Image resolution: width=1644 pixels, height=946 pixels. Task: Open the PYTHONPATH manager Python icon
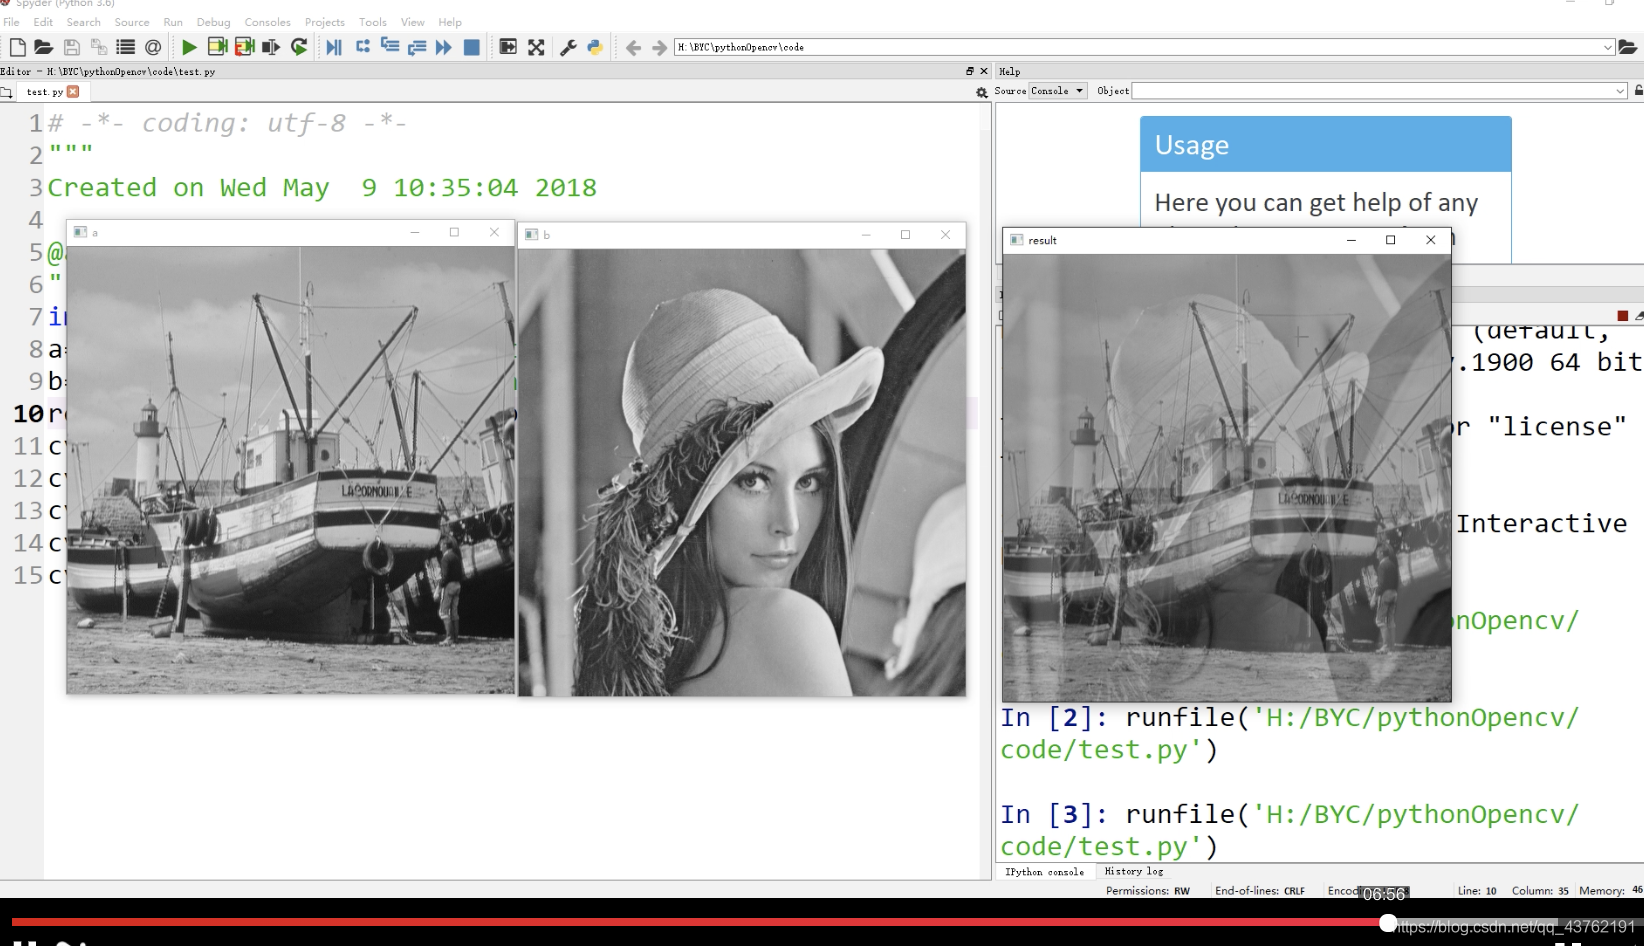[595, 47]
